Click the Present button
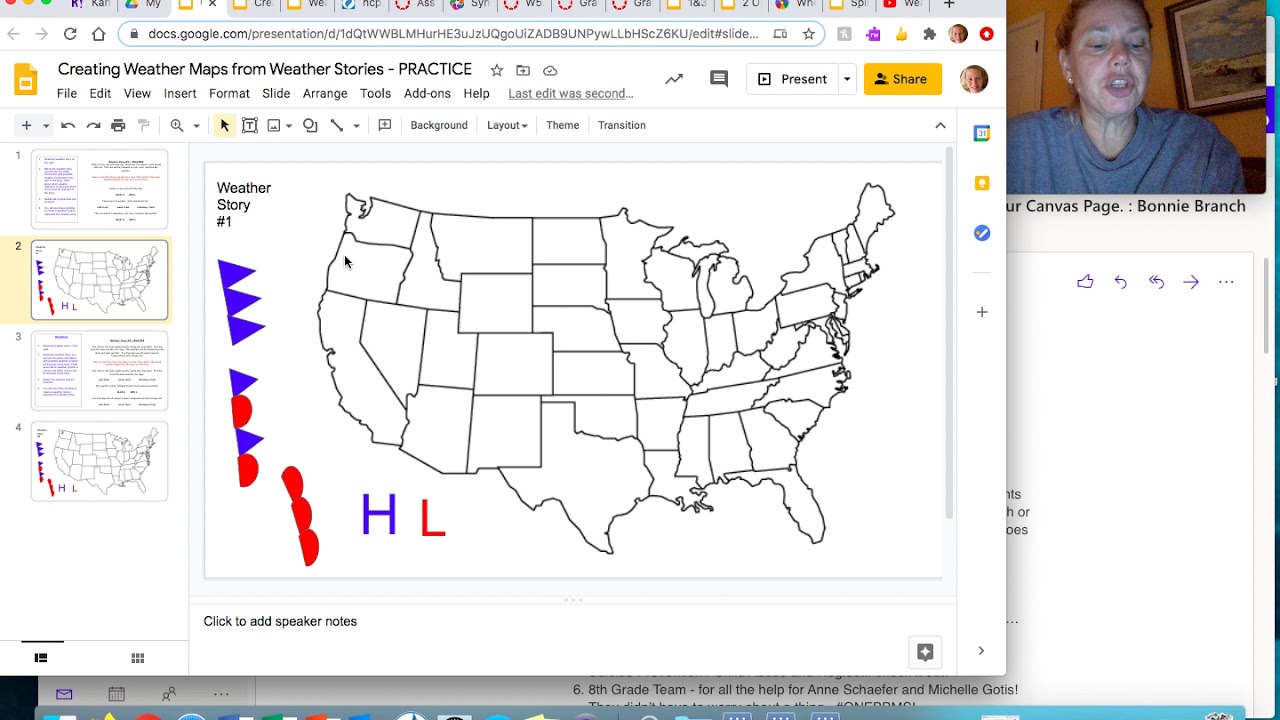 click(x=793, y=79)
